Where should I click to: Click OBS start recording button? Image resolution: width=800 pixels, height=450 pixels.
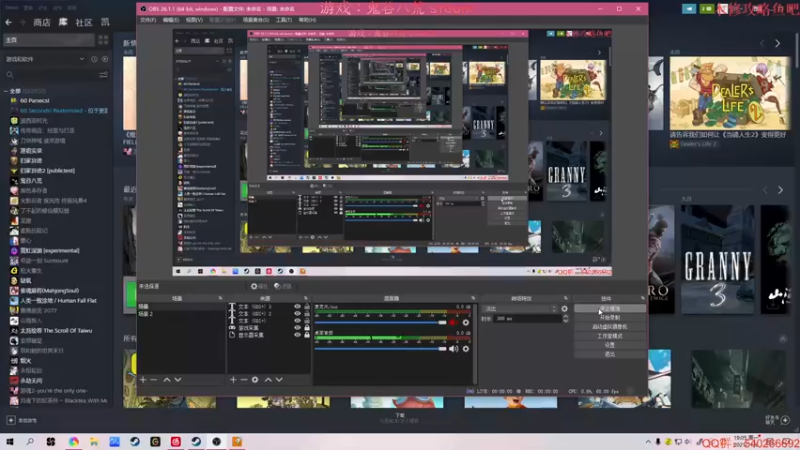[x=610, y=317]
